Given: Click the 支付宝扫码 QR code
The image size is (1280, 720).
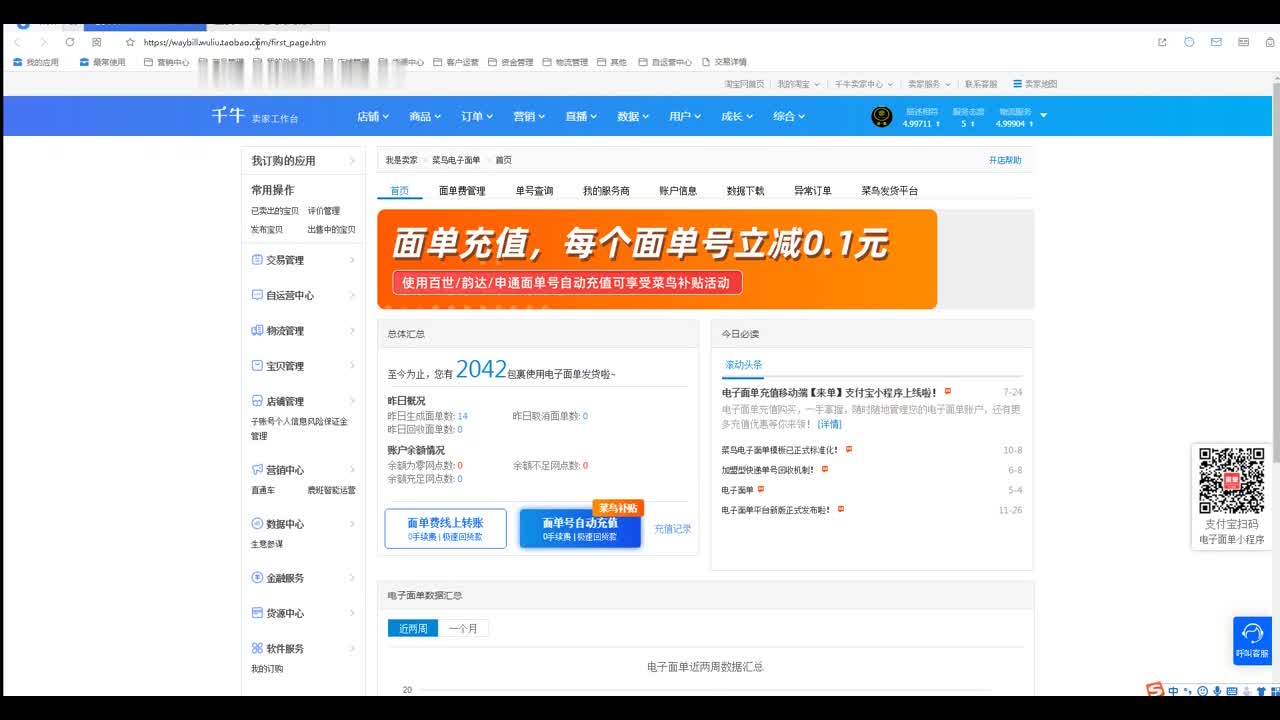Looking at the screenshot, I should [1231, 481].
